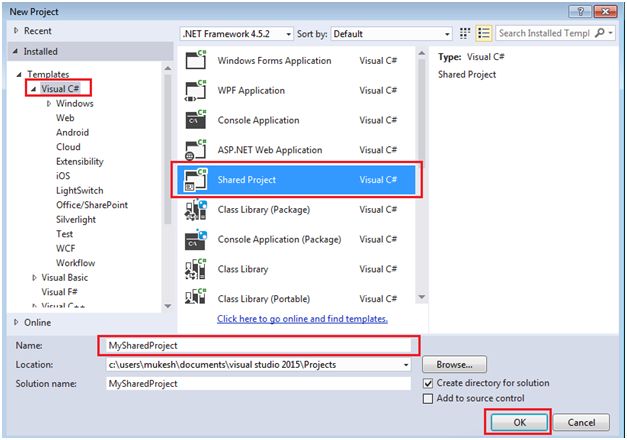This screenshot has height=440, width=627.
Task: Expand the Online section
Action: click(16, 322)
